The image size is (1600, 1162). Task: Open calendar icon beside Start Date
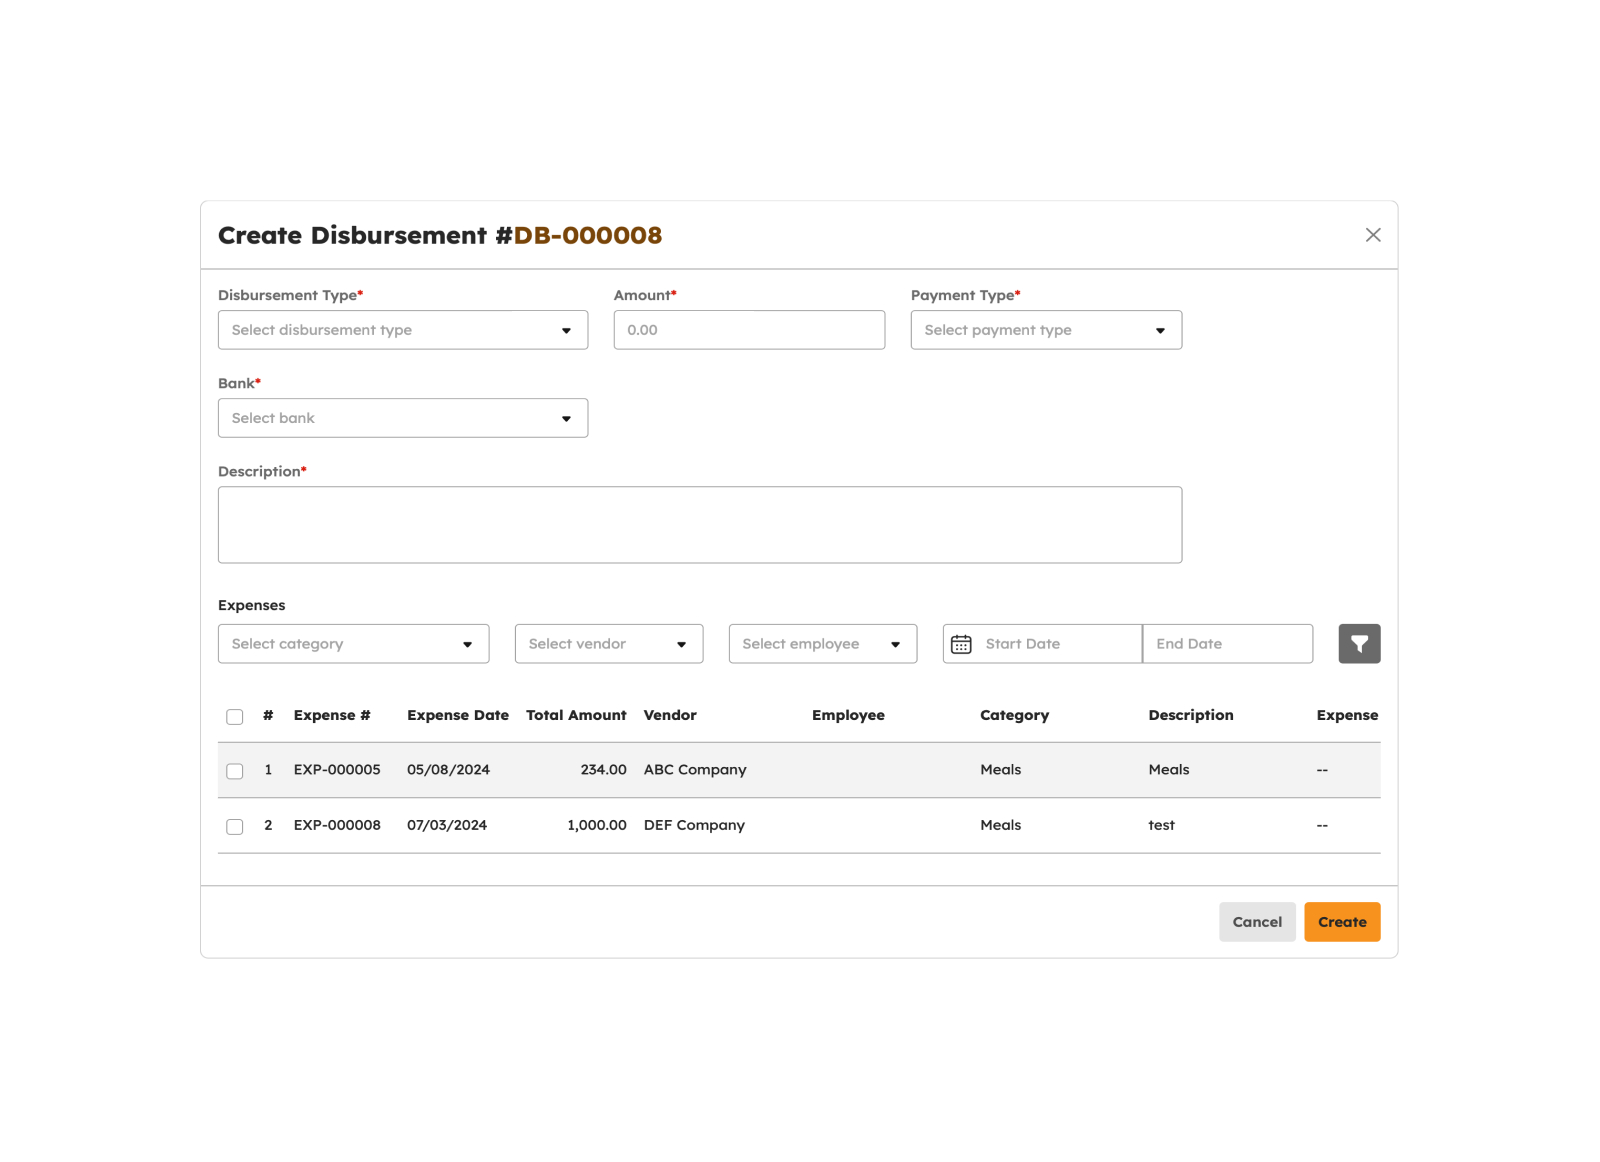[961, 644]
